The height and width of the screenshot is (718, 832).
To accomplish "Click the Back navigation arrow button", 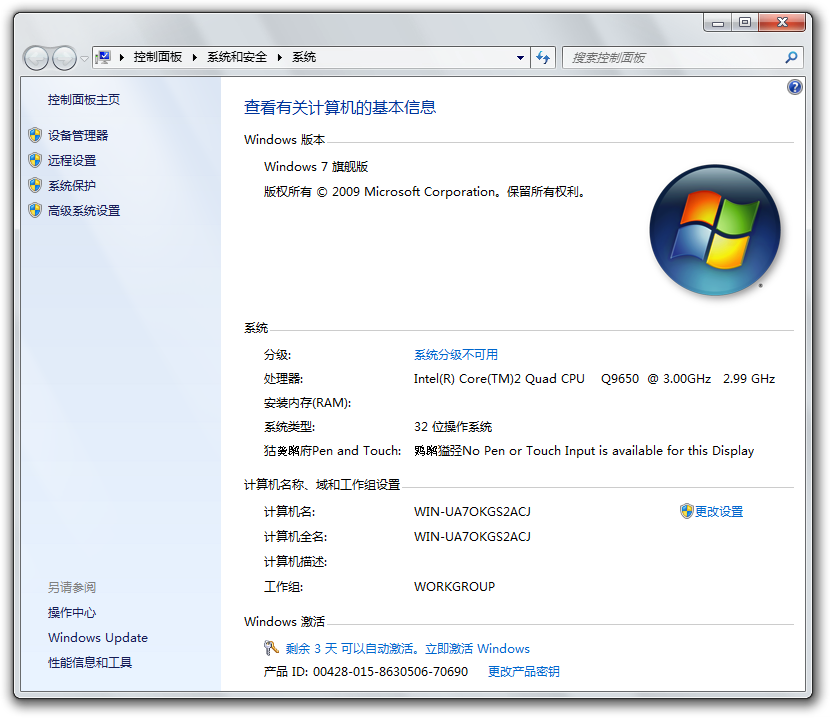I will [37, 58].
